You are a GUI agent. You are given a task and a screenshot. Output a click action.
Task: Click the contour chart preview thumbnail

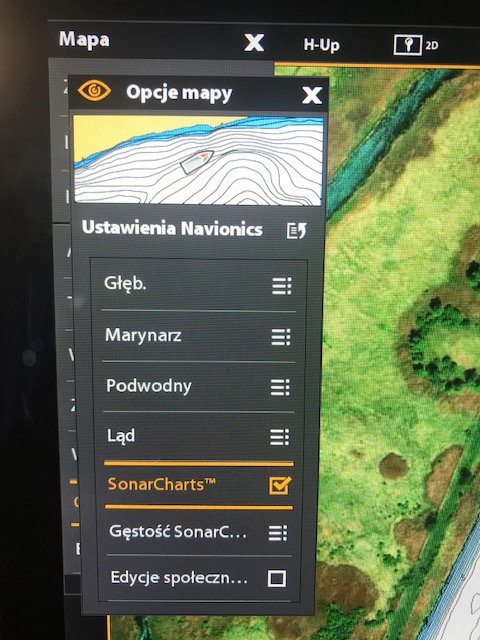[198, 160]
